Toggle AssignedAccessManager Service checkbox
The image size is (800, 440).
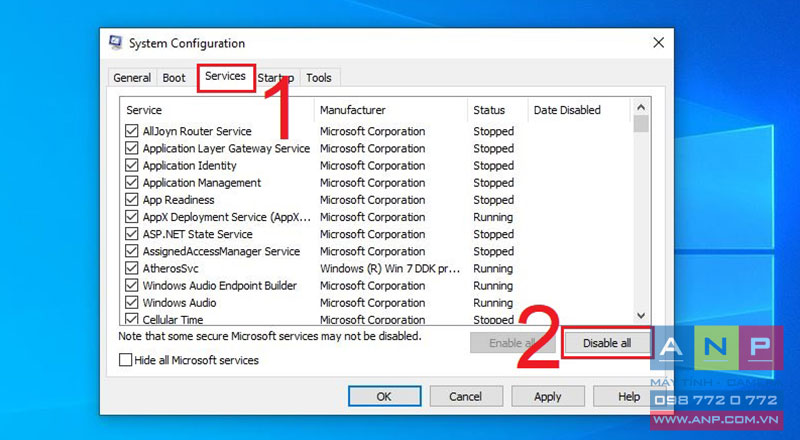[132, 251]
